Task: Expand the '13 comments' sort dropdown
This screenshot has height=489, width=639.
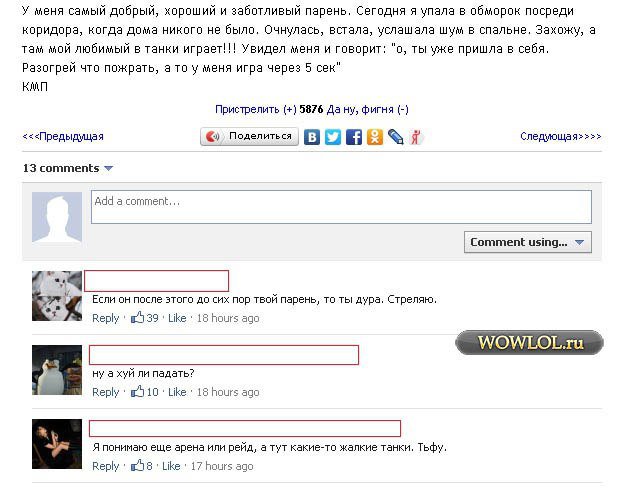Action: (108, 168)
